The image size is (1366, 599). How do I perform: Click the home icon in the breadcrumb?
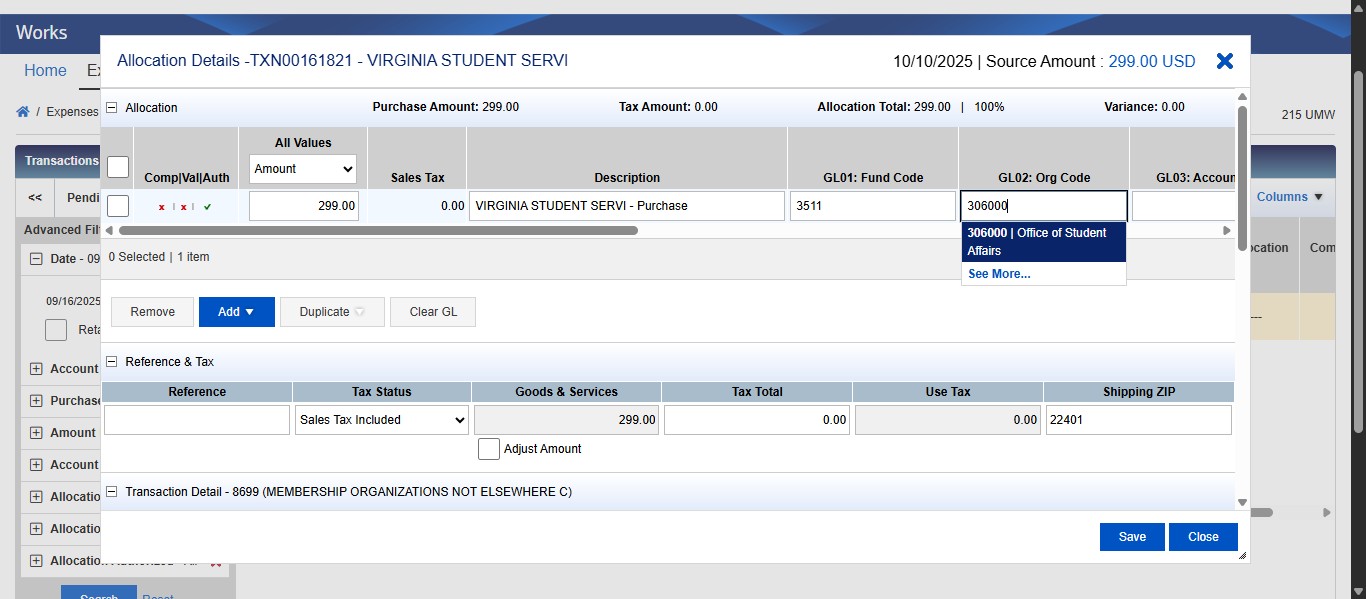22,112
